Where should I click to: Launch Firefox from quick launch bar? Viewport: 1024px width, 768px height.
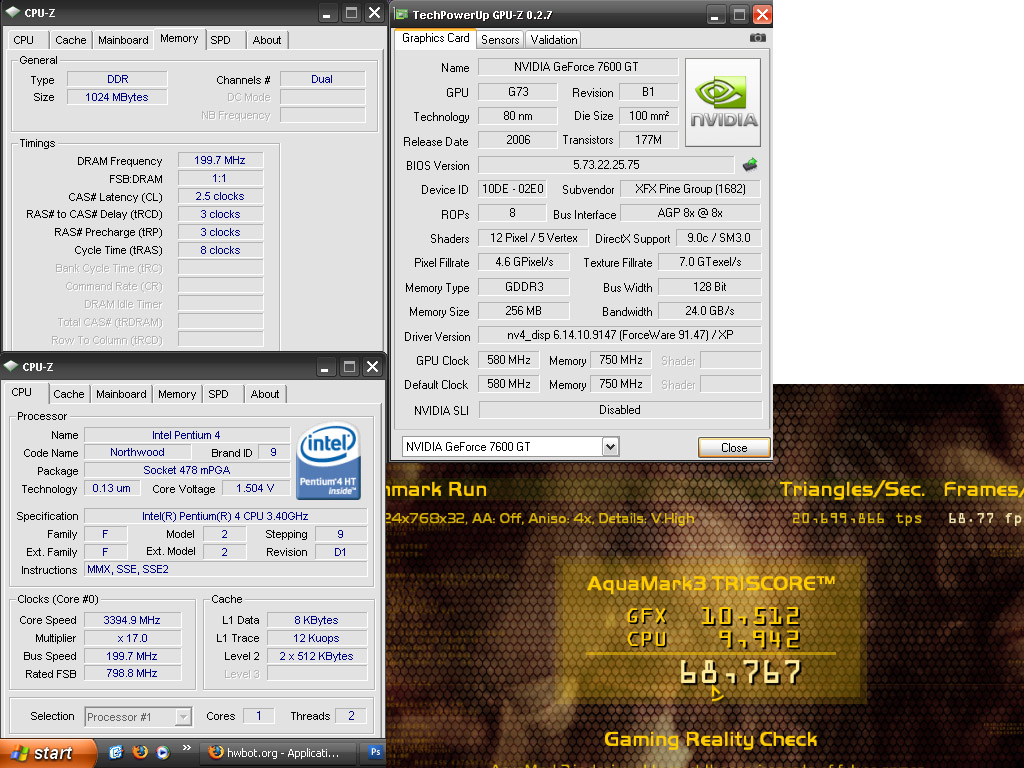click(x=140, y=752)
